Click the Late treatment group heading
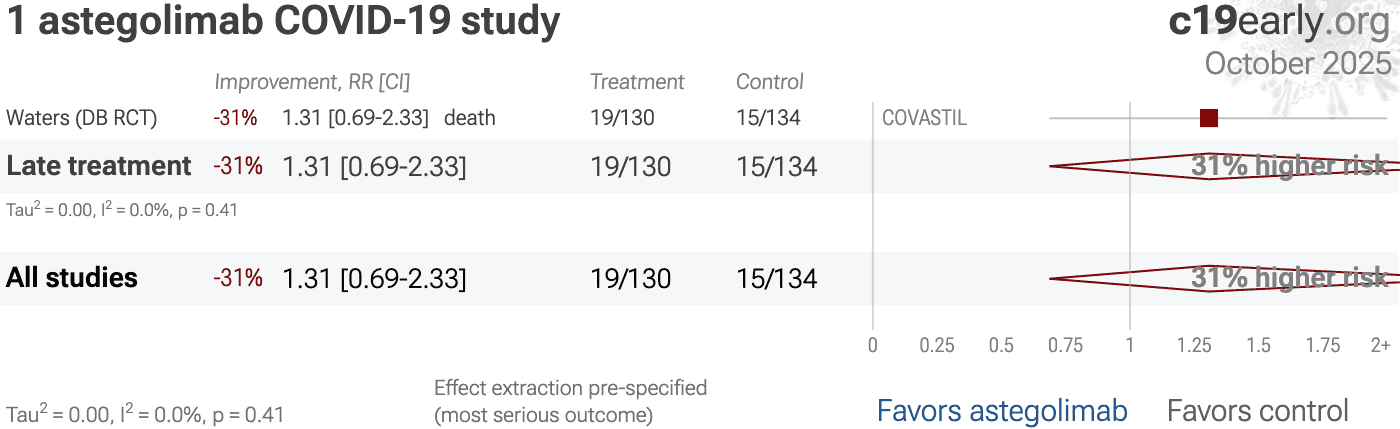1400x429 pixels. 99,166
